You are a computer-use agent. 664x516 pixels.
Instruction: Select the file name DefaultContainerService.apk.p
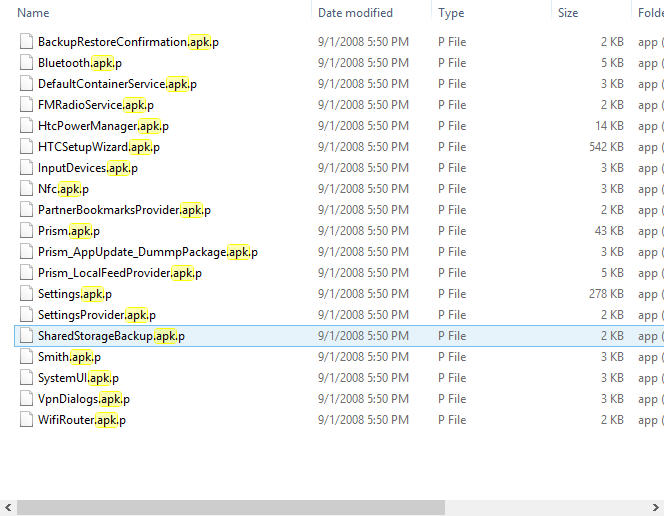(117, 84)
